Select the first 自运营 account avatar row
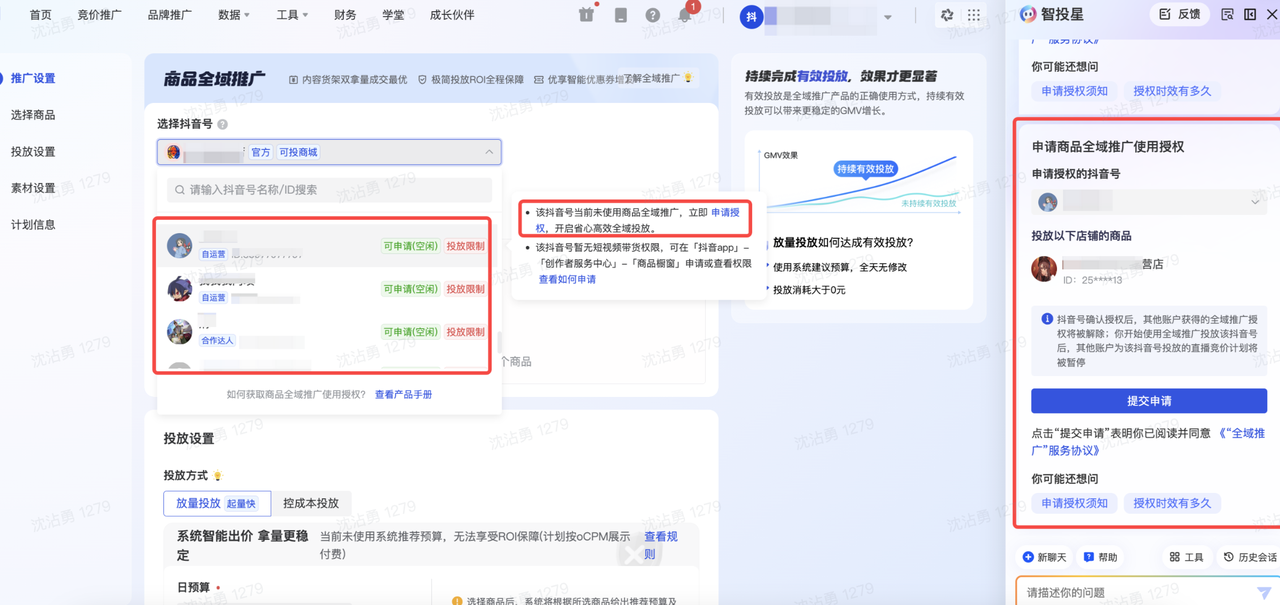This screenshot has height=605, width=1280. tap(326, 246)
